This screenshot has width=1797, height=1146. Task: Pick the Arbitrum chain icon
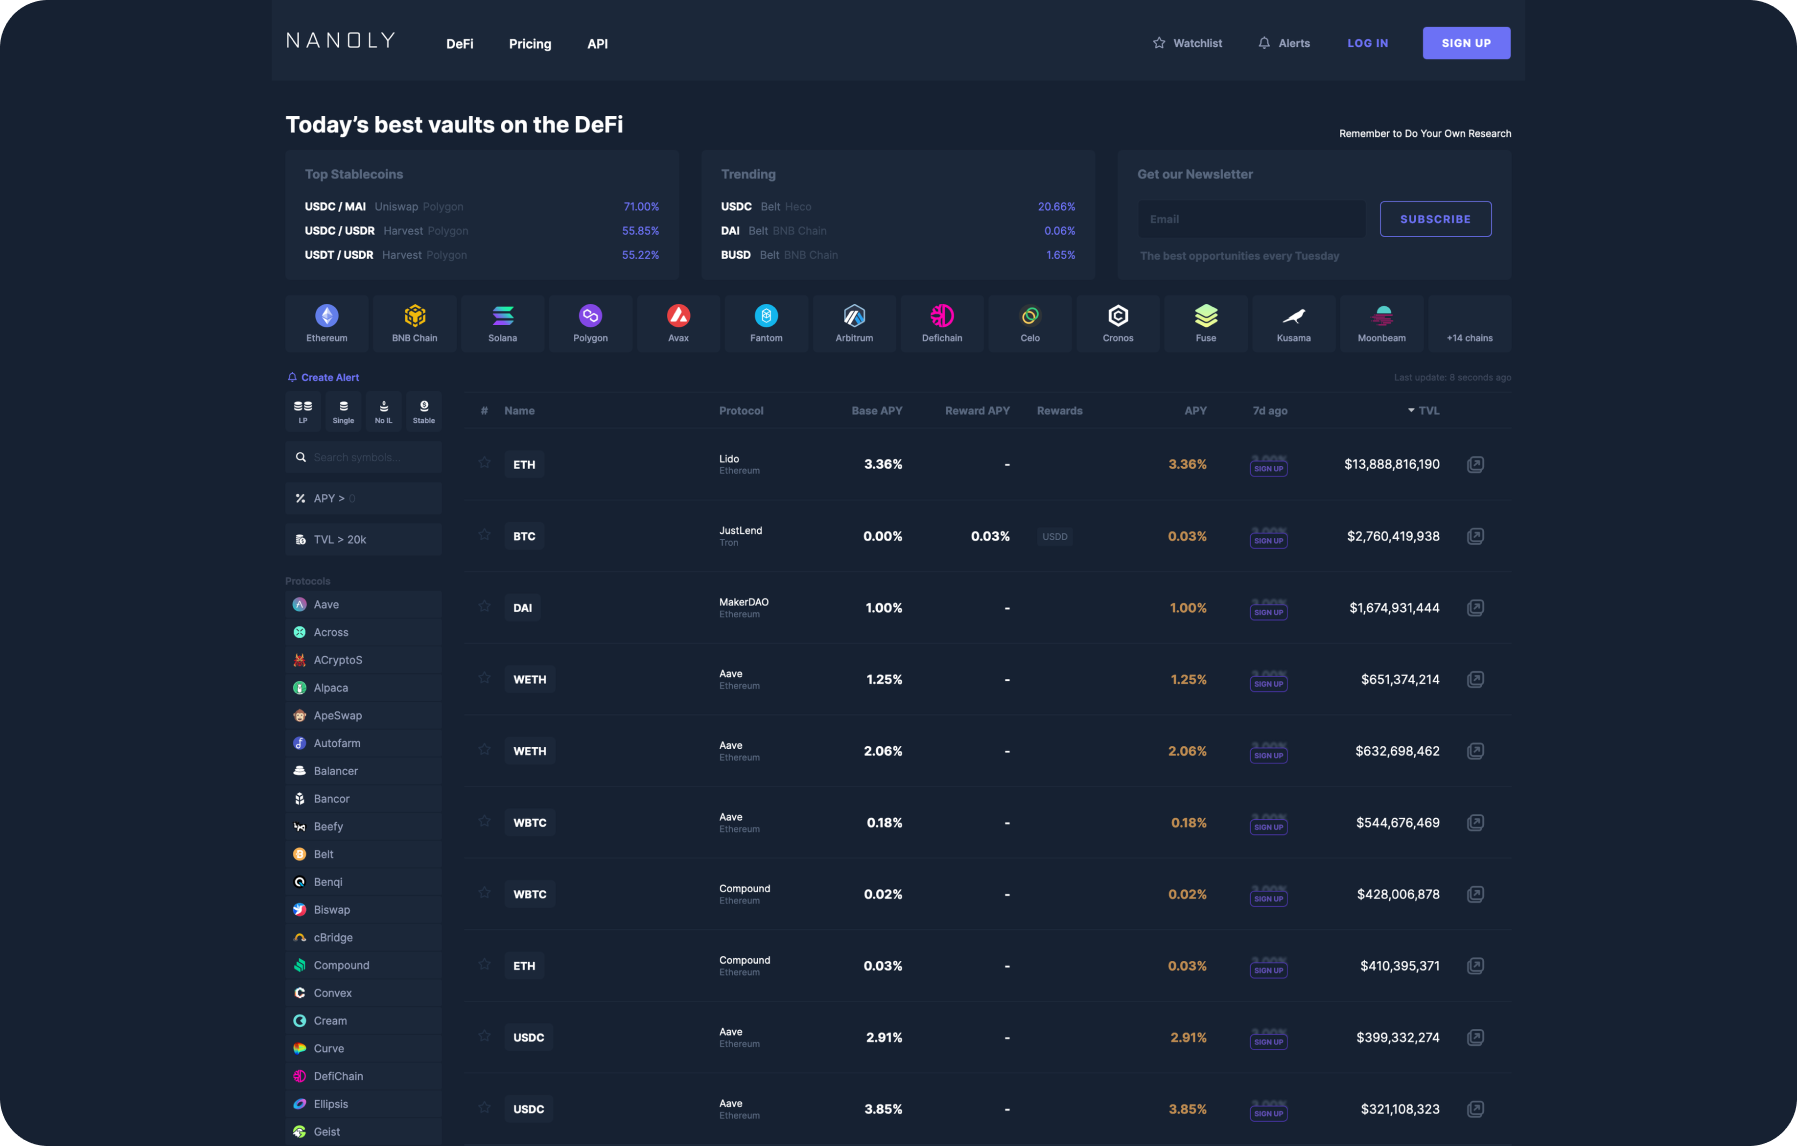coord(855,323)
